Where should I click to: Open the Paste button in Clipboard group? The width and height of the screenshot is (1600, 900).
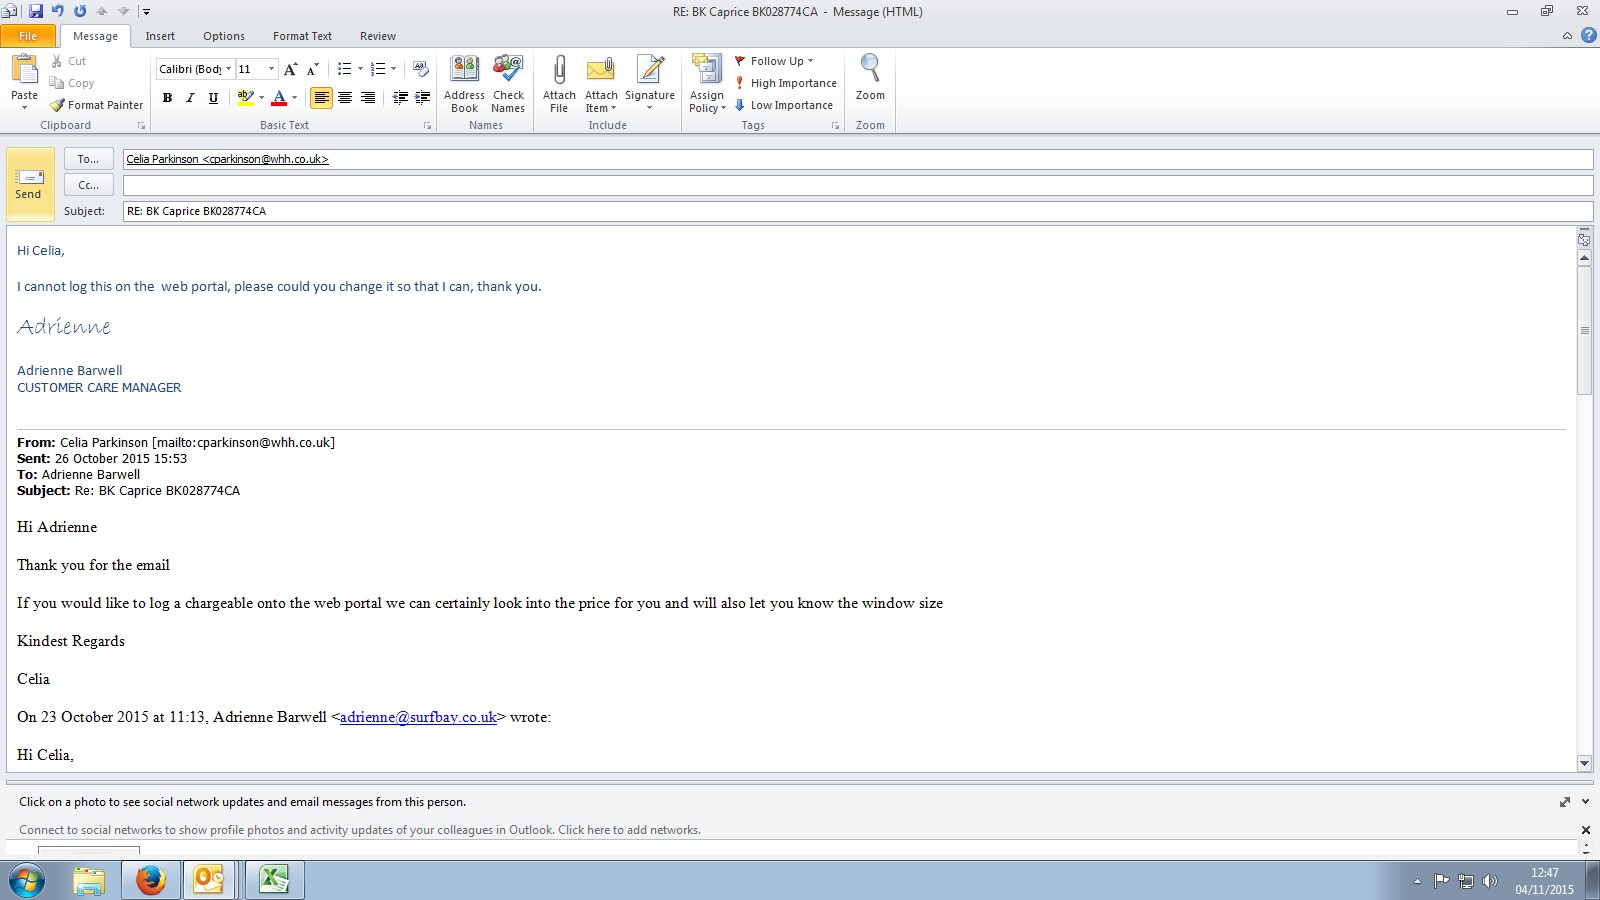24,82
